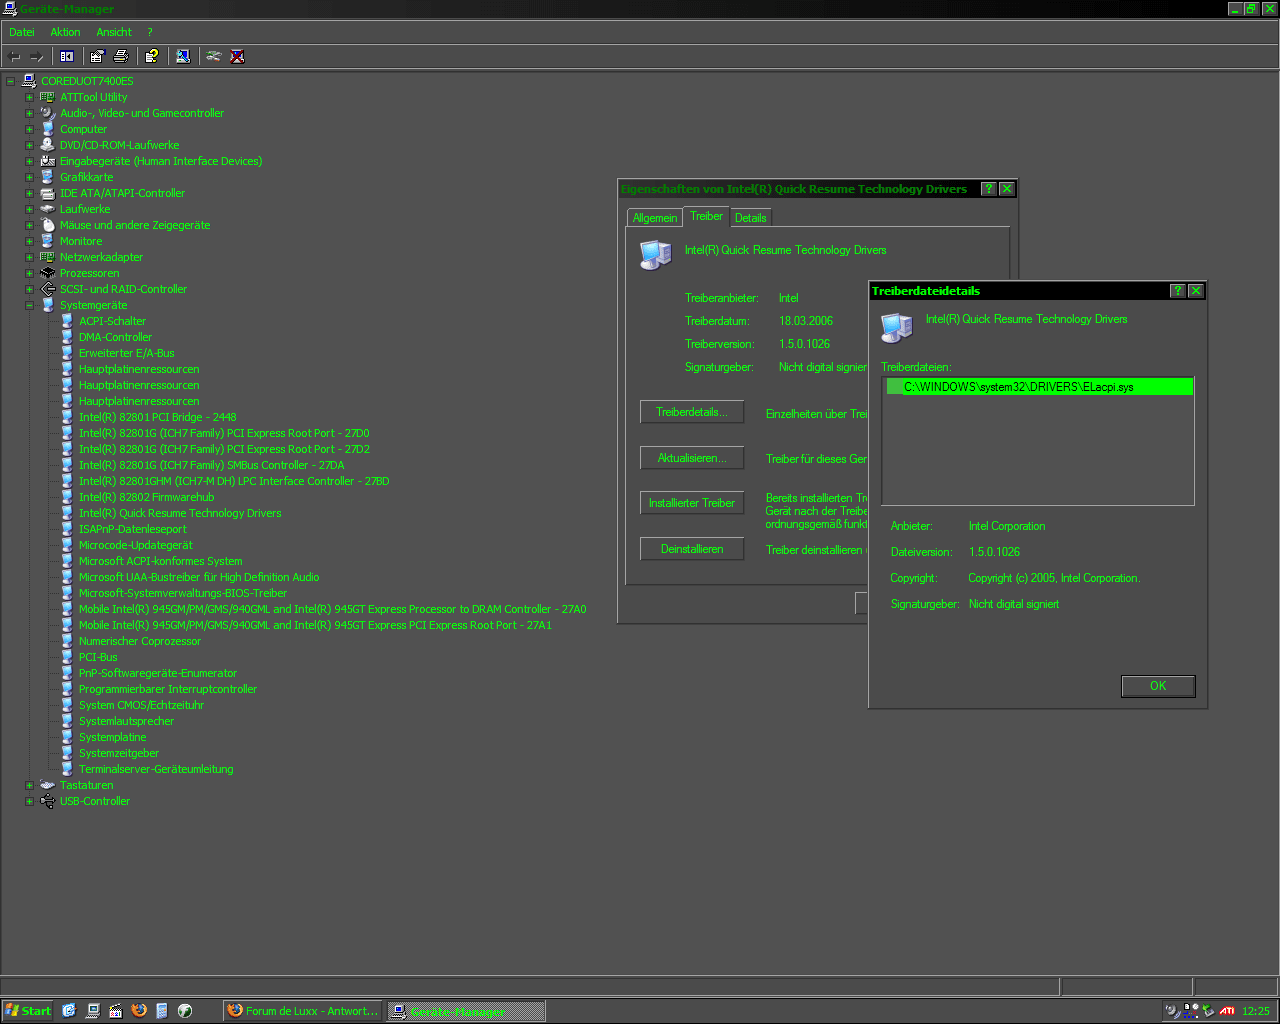1280x1024 pixels.
Task: Click the first blue quick launch icon
Action: (69, 1011)
